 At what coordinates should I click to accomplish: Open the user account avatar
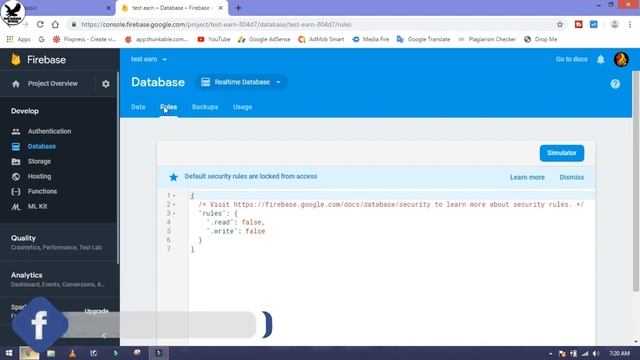pyautogui.click(x=621, y=60)
